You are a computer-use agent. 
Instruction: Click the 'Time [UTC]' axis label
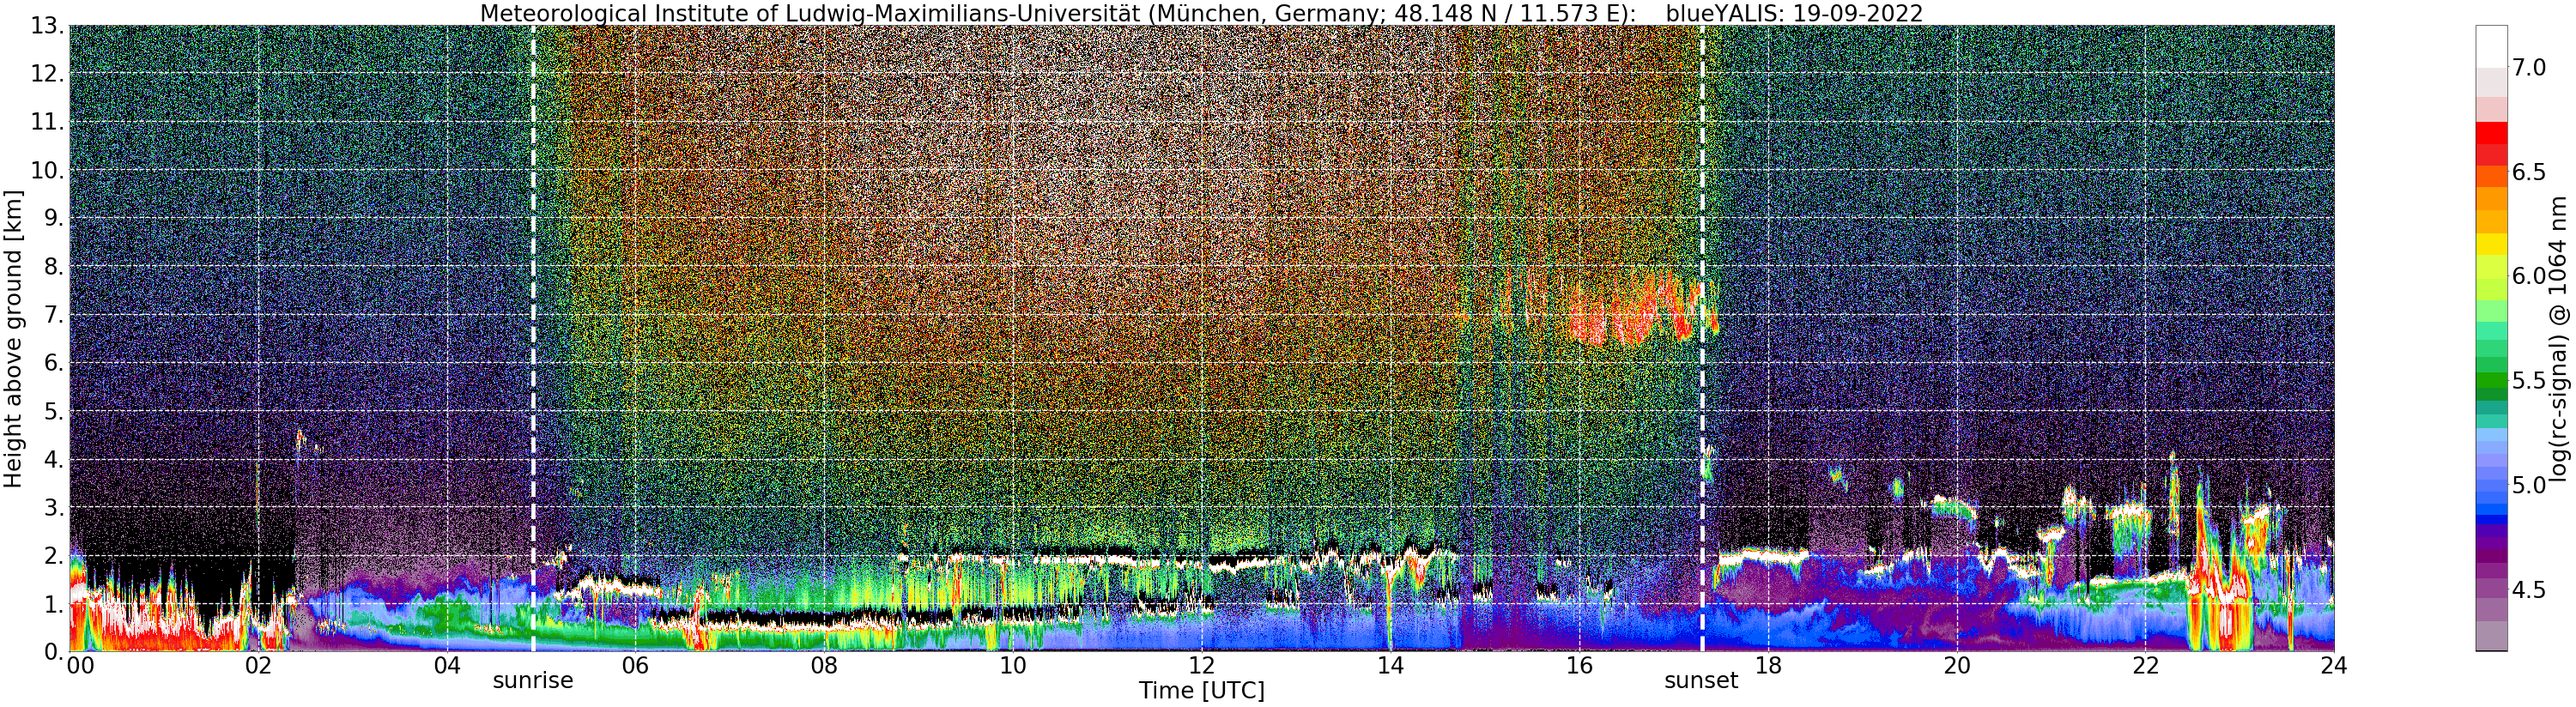point(1201,691)
